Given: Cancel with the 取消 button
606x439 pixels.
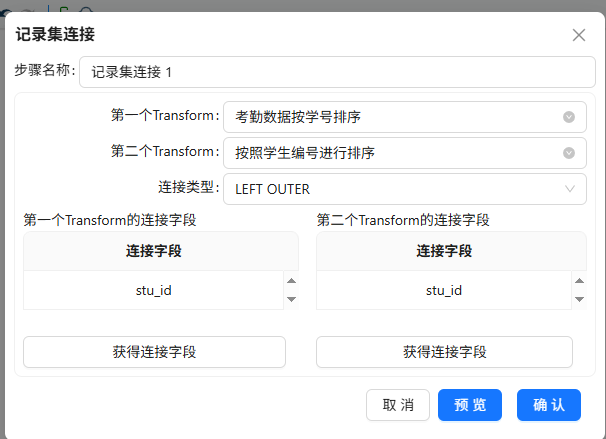Looking at the screenshot, I should (398, 405).
